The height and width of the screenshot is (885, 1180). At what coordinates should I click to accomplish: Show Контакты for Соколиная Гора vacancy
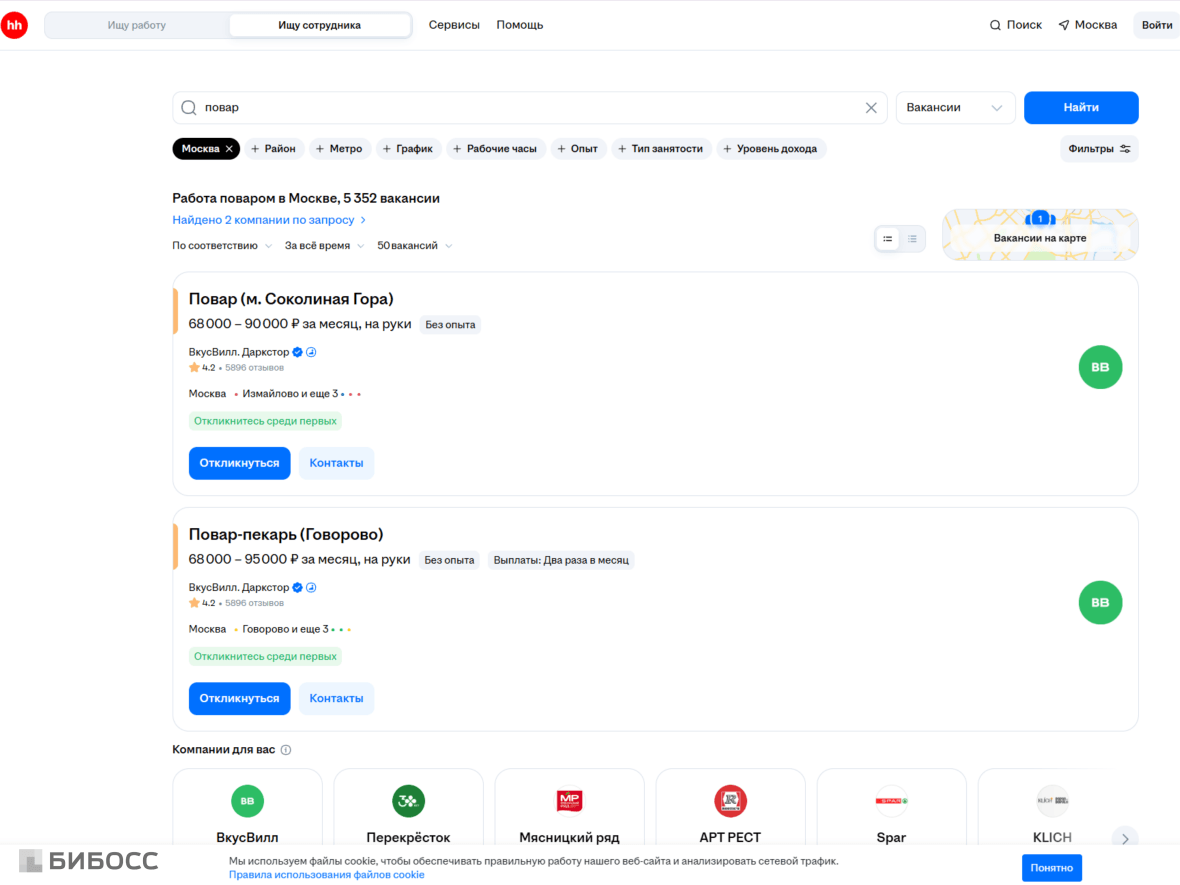click(336, 463)
